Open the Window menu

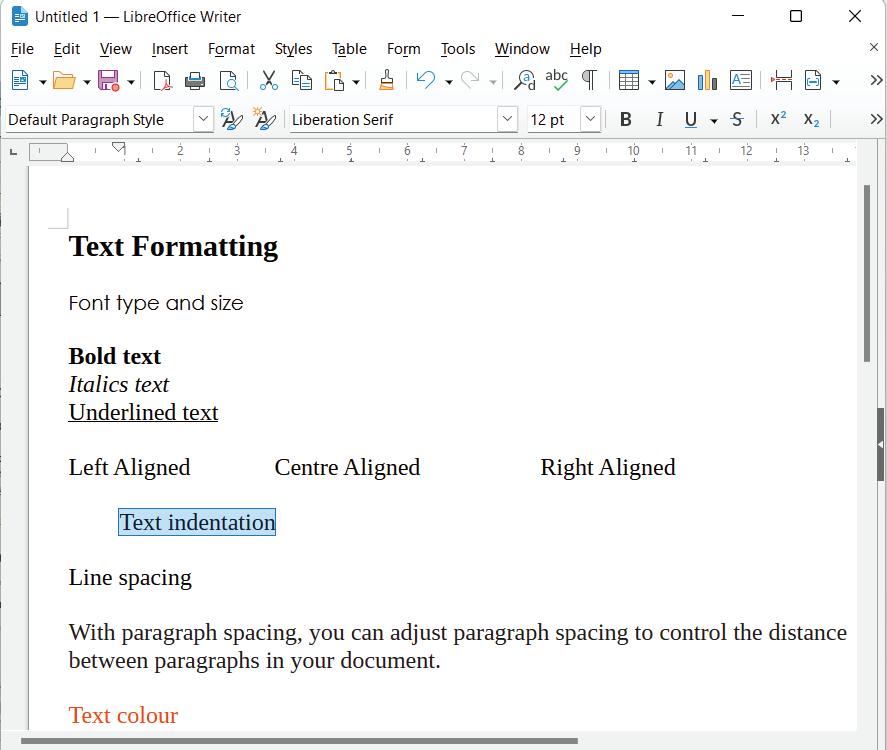point(522,49)
